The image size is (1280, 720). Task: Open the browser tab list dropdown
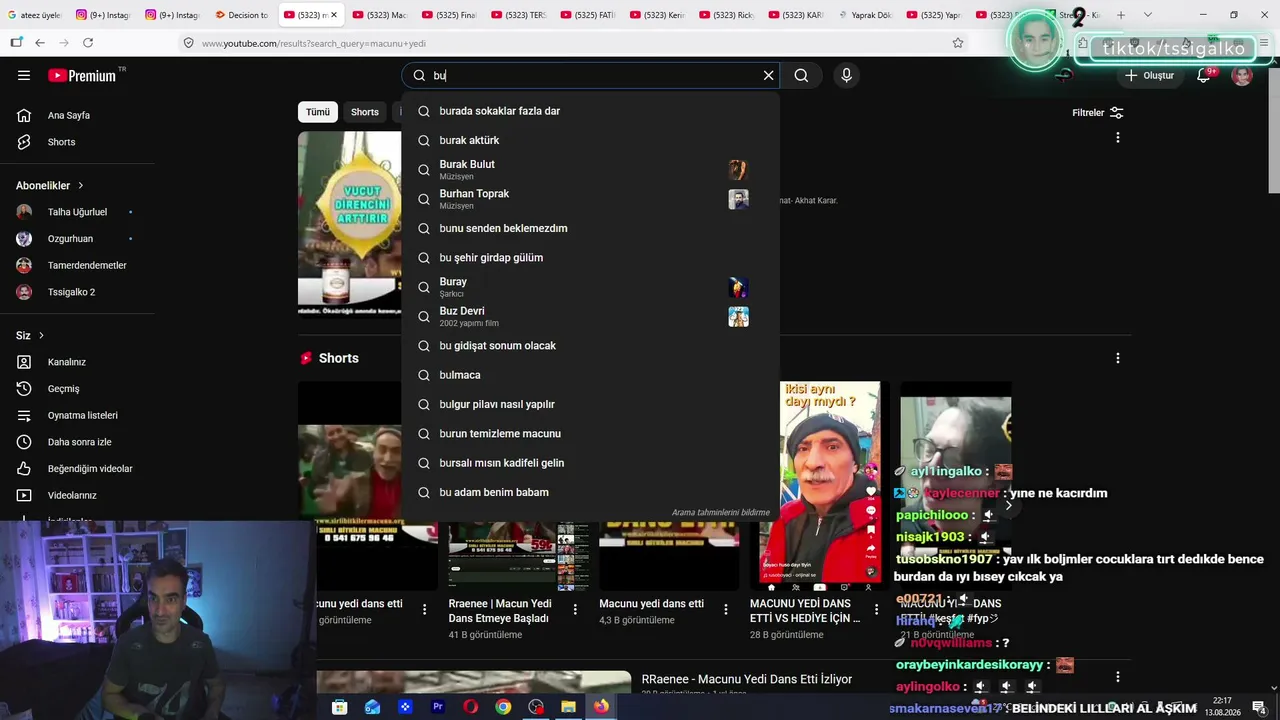click(x=1147, y=15)
